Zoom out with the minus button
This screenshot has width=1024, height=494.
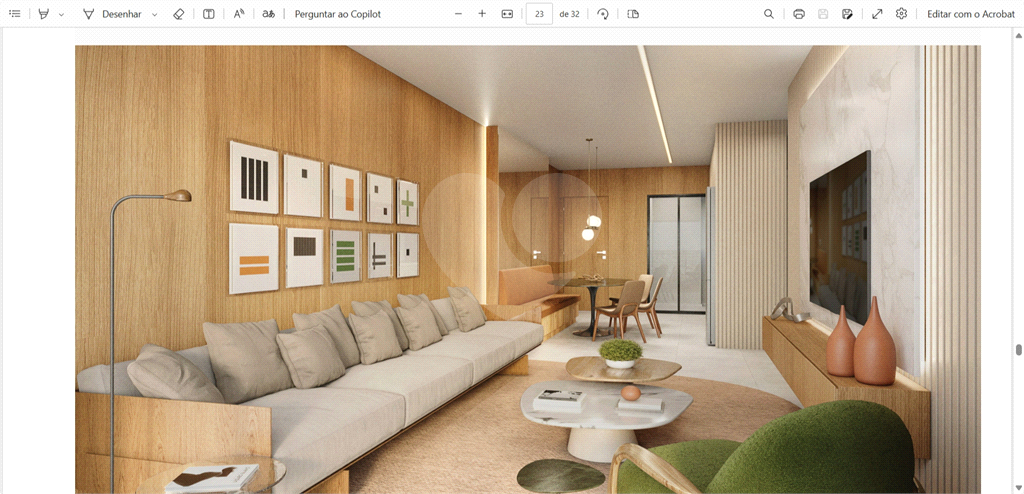(458, 14)
